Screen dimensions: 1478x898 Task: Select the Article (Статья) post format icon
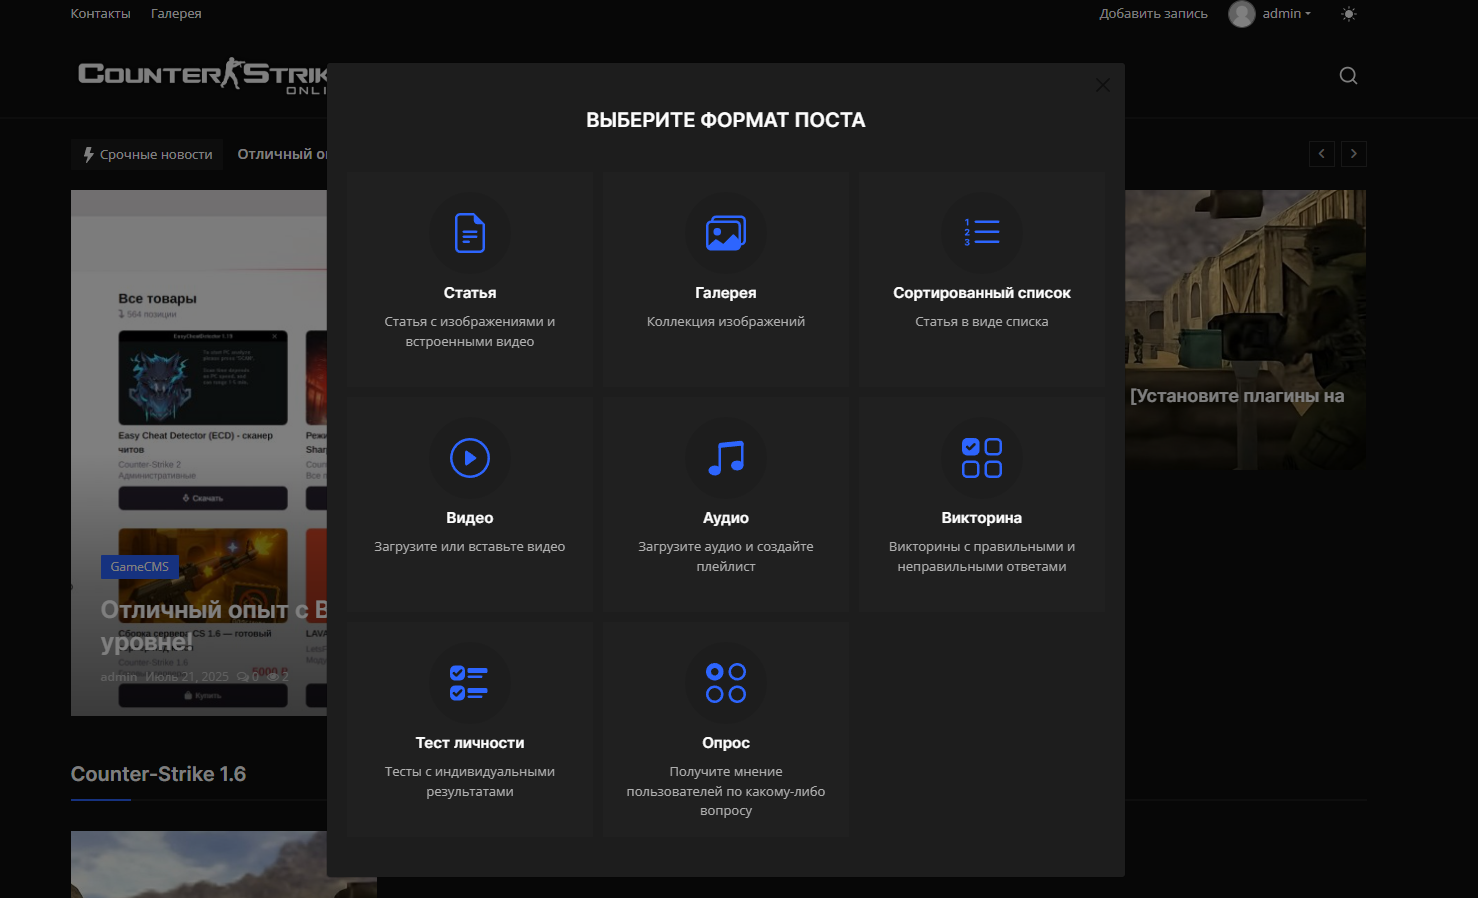click(x=469, y=233)
